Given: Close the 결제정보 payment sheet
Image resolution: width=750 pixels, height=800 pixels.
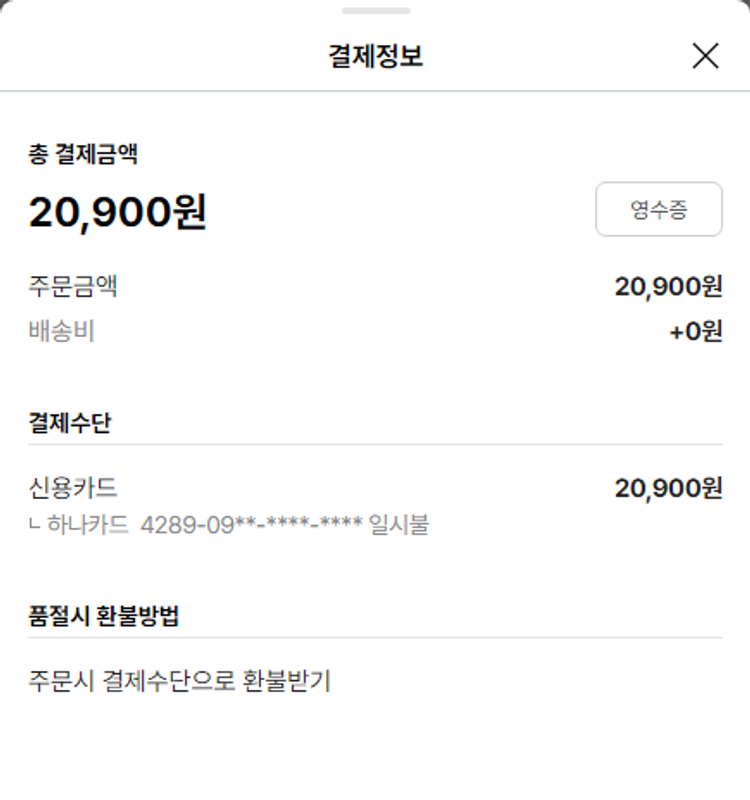Looking at the screenshot, I should coord(705,56).
